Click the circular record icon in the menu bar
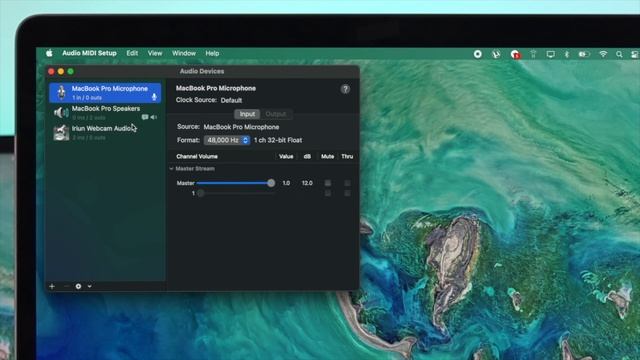Screen dimensions: 640x360 point(478,54)
